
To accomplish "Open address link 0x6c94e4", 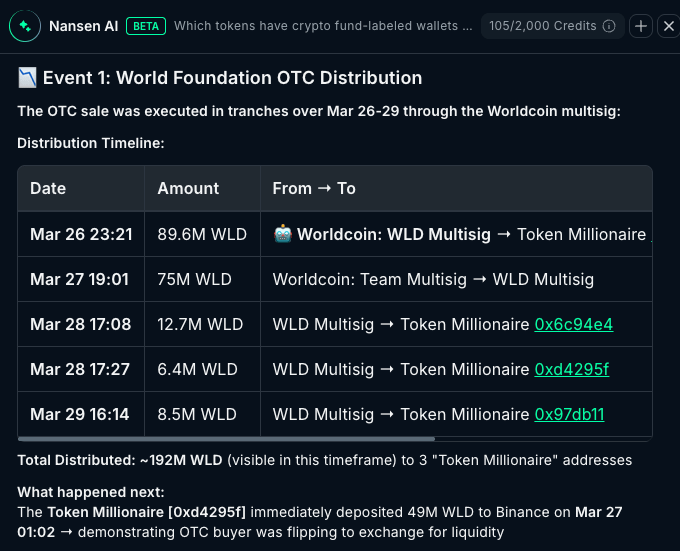I will (574, 324).
